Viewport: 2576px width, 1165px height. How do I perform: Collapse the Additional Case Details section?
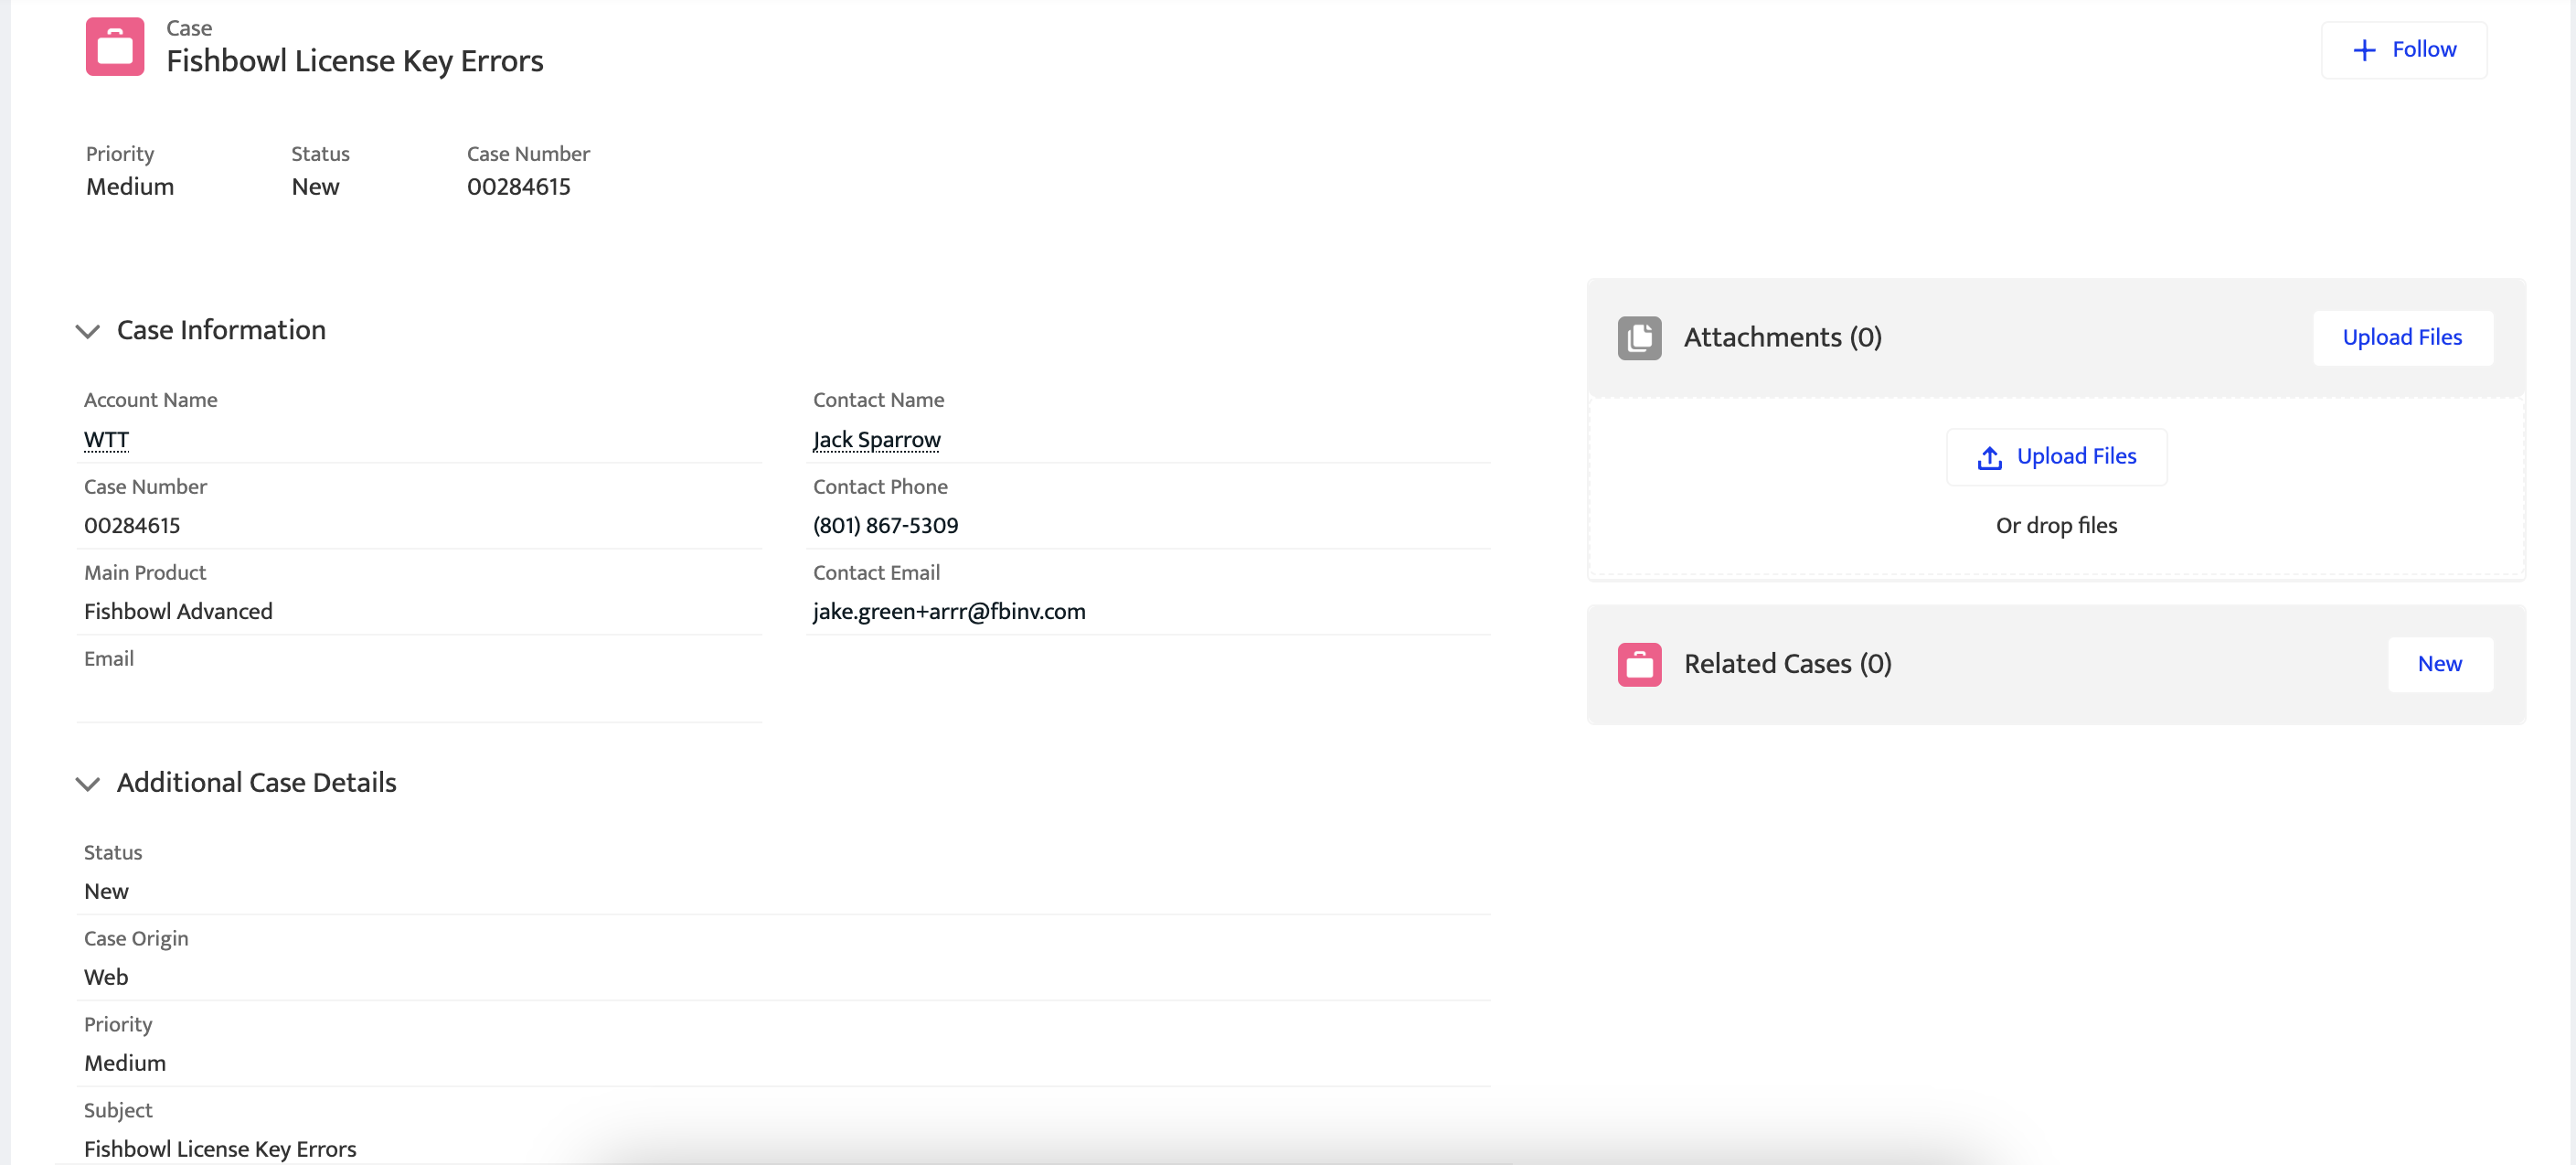pos(88,783)
